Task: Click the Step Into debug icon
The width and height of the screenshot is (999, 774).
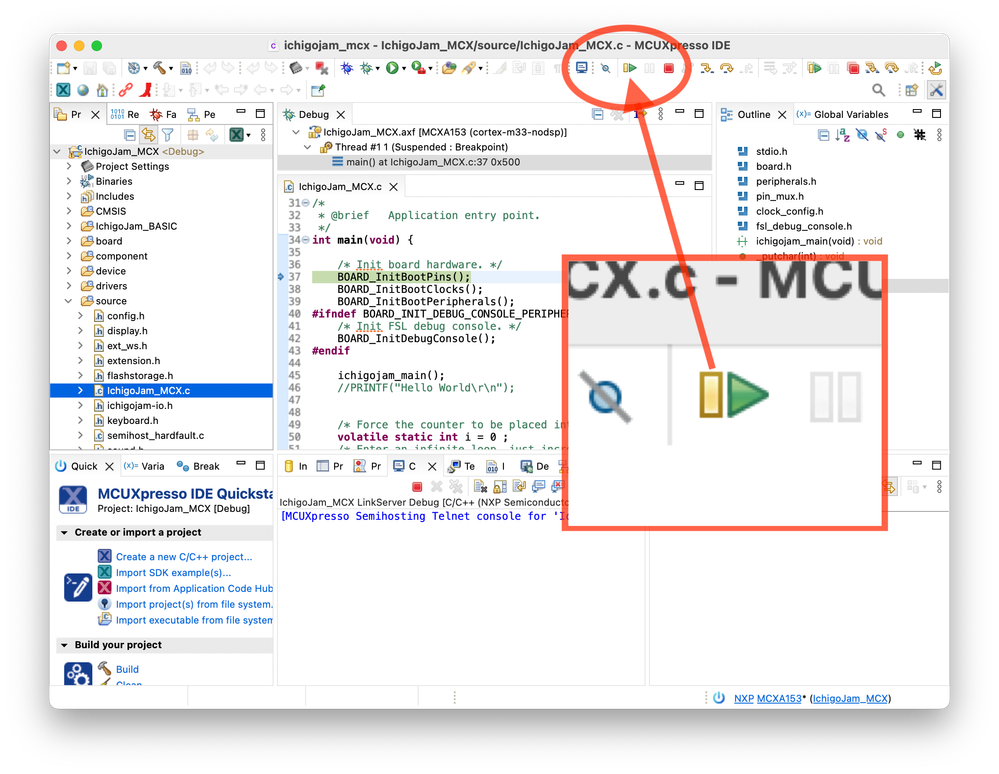Action: tap(707, 68)
